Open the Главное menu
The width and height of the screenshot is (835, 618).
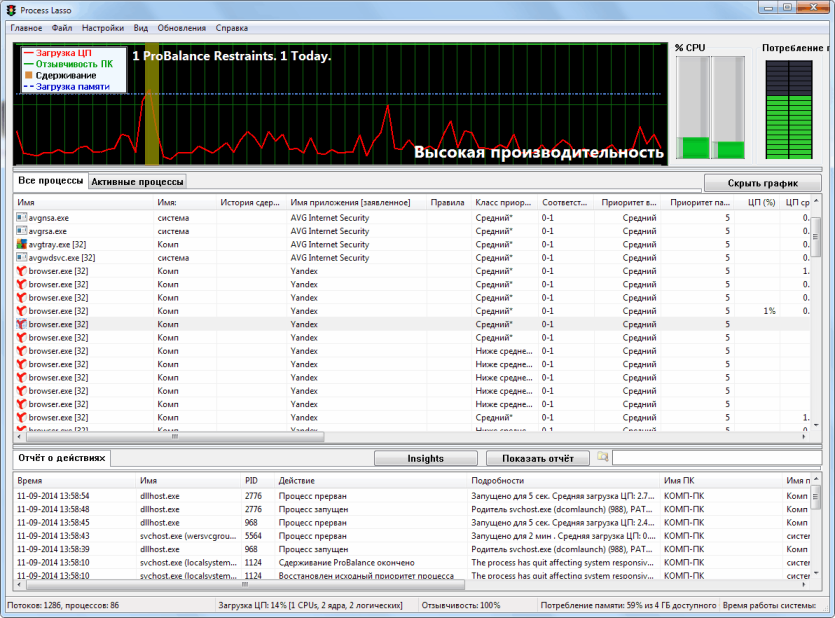[x=26, y=28]
